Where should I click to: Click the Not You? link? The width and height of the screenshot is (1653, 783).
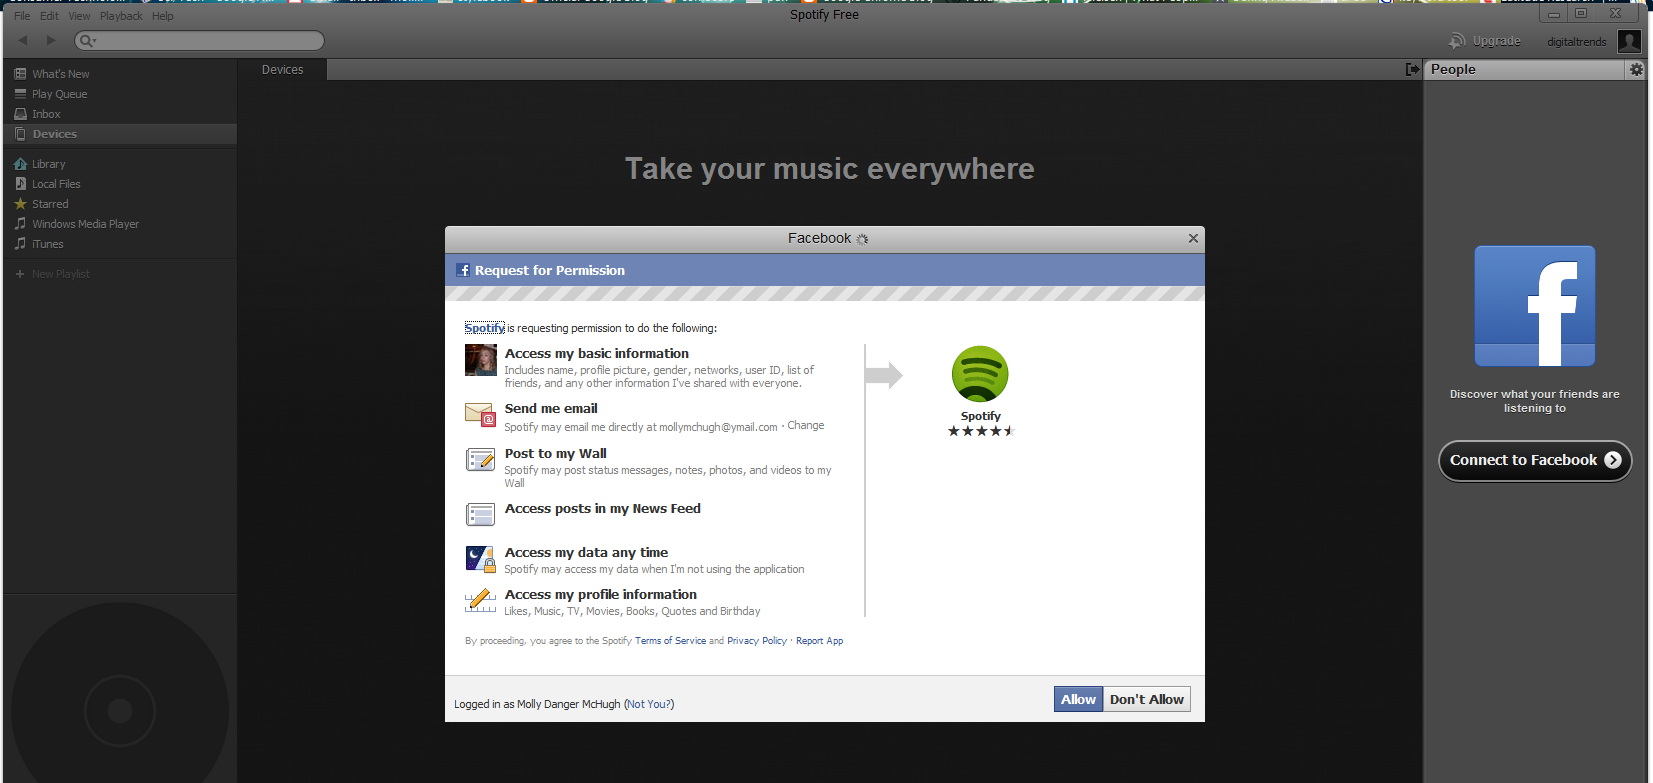[x=649, y=704]
